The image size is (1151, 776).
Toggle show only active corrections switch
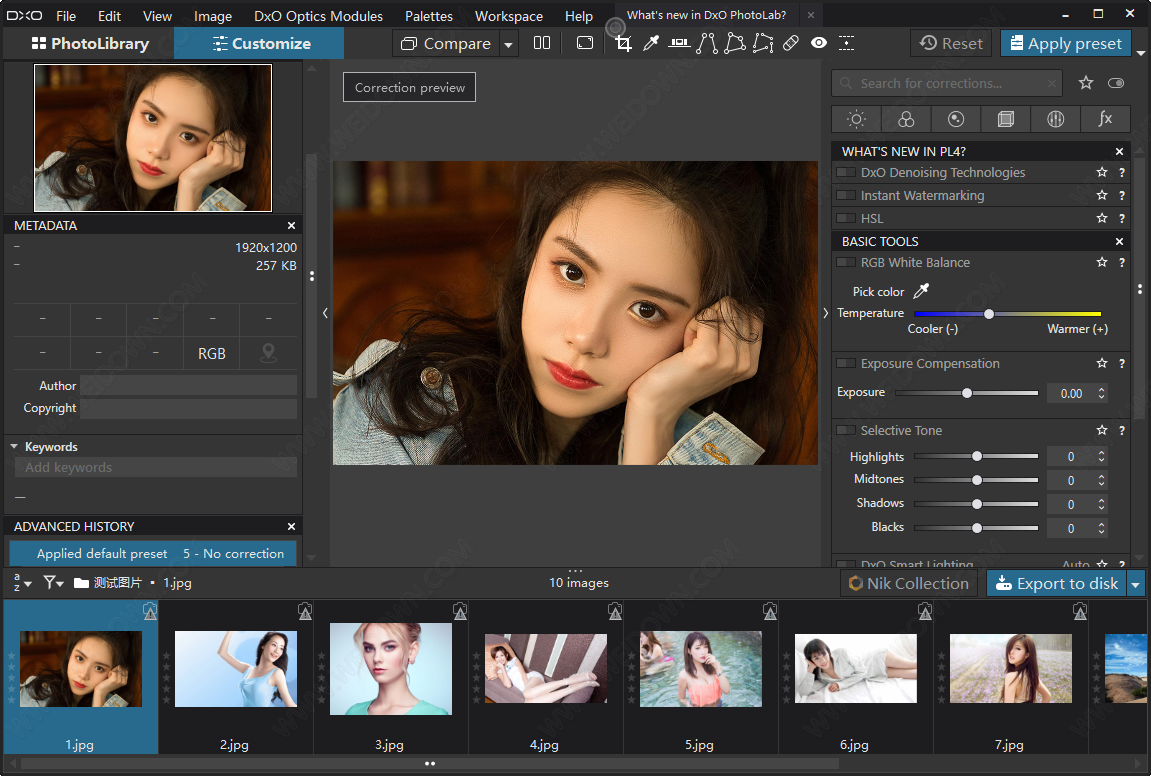tap(1116, 83)
